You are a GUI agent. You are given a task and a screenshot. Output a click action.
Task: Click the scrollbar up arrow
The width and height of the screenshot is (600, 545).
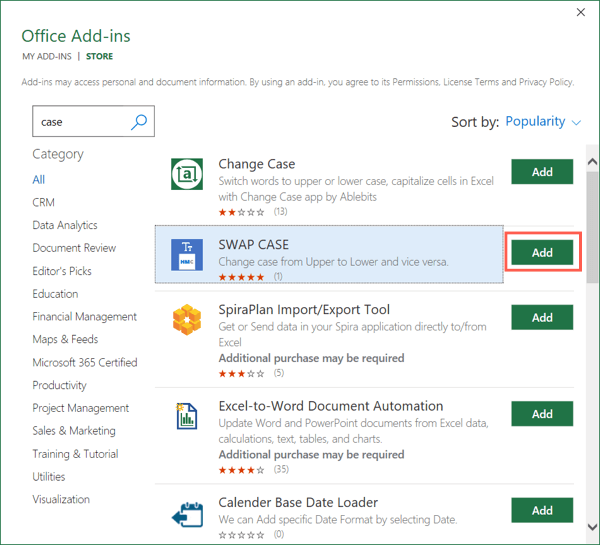pyautogui.click(x=592, y=163)
